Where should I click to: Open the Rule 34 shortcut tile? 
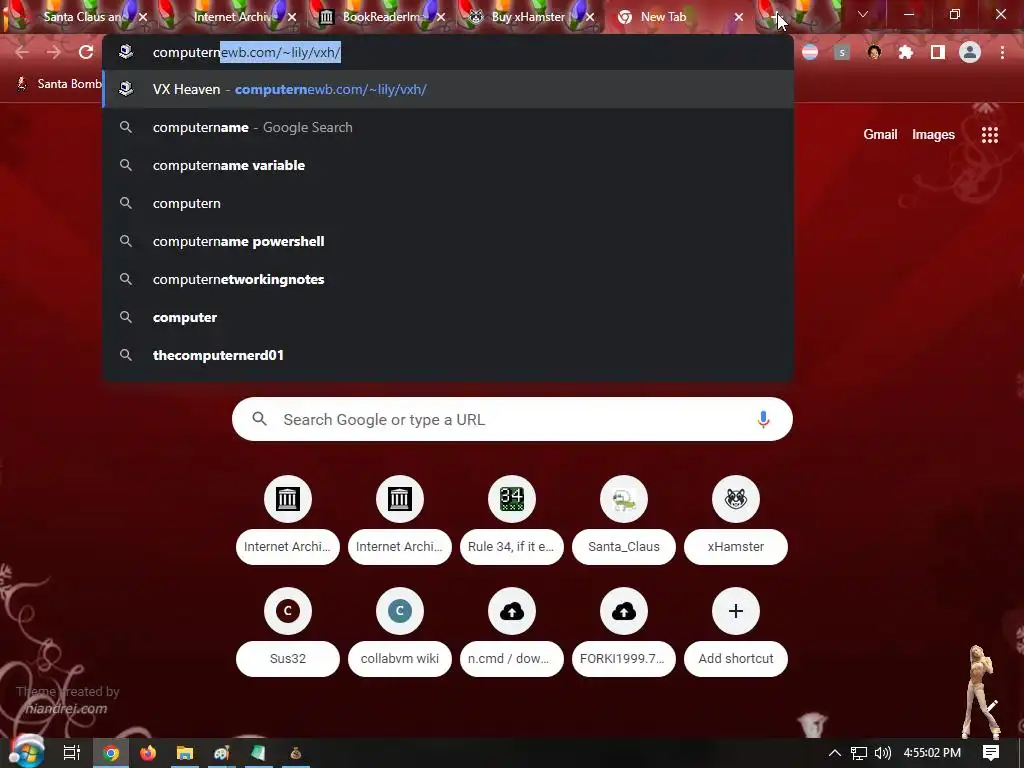[511, 520]
